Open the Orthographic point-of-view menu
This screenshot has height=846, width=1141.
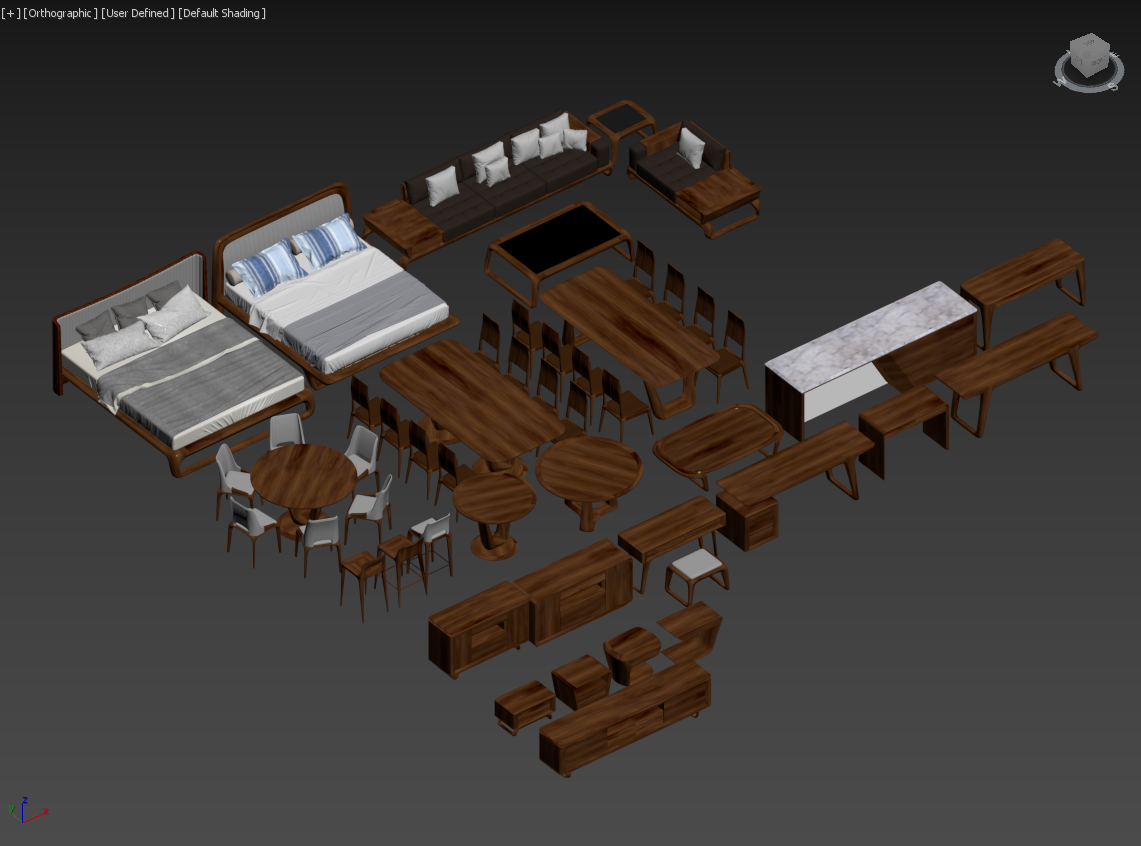(60, 13)
